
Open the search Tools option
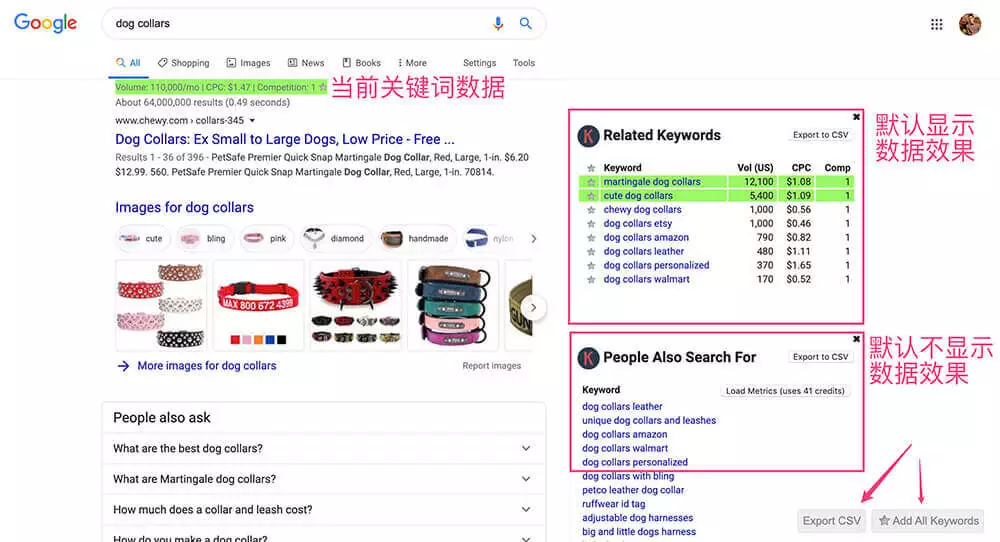pyautogui.click(x=524, y=62)
